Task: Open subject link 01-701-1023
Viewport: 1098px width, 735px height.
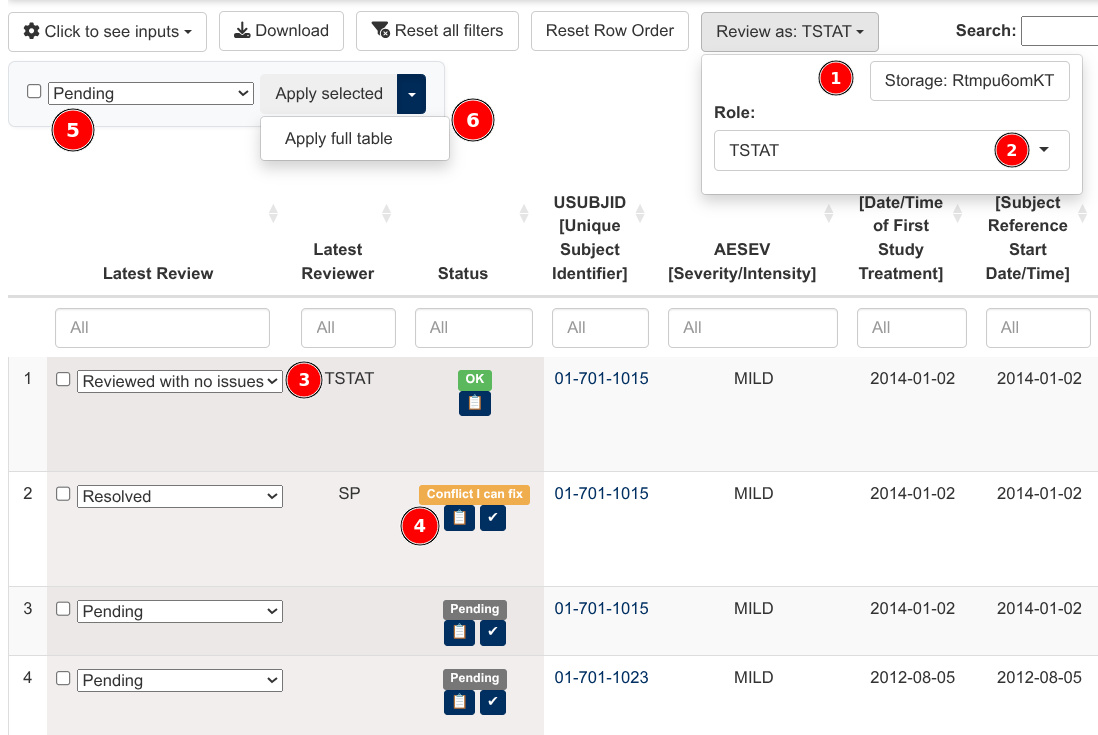Action: (x=601, y=678)
